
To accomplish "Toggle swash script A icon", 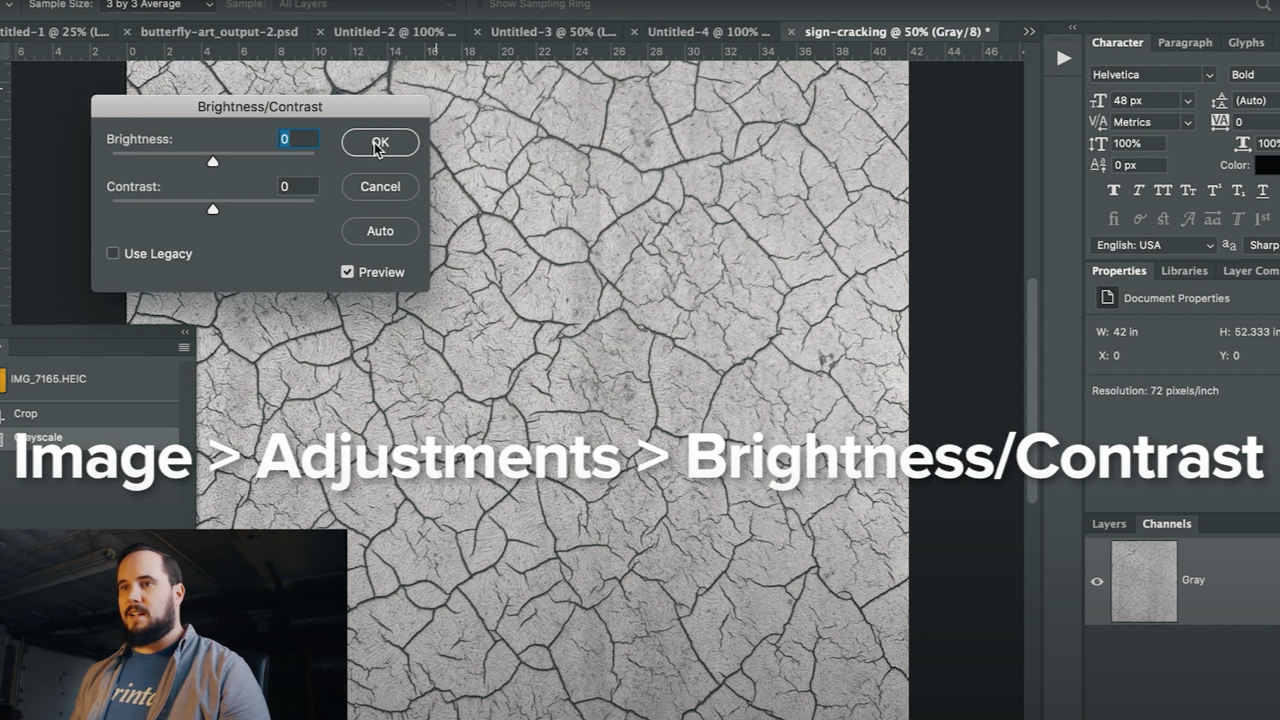I will click(1188, 219).
